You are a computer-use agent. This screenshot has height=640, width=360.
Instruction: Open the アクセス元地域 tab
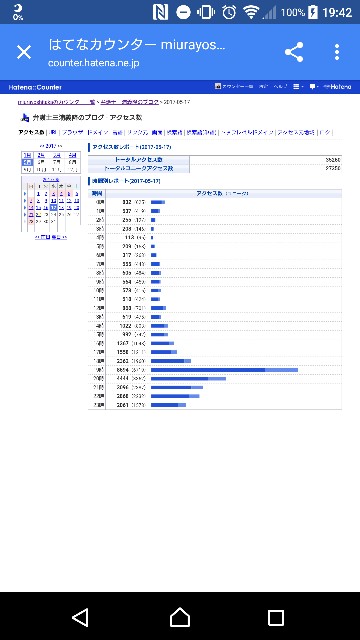click(x=296, y=132)
